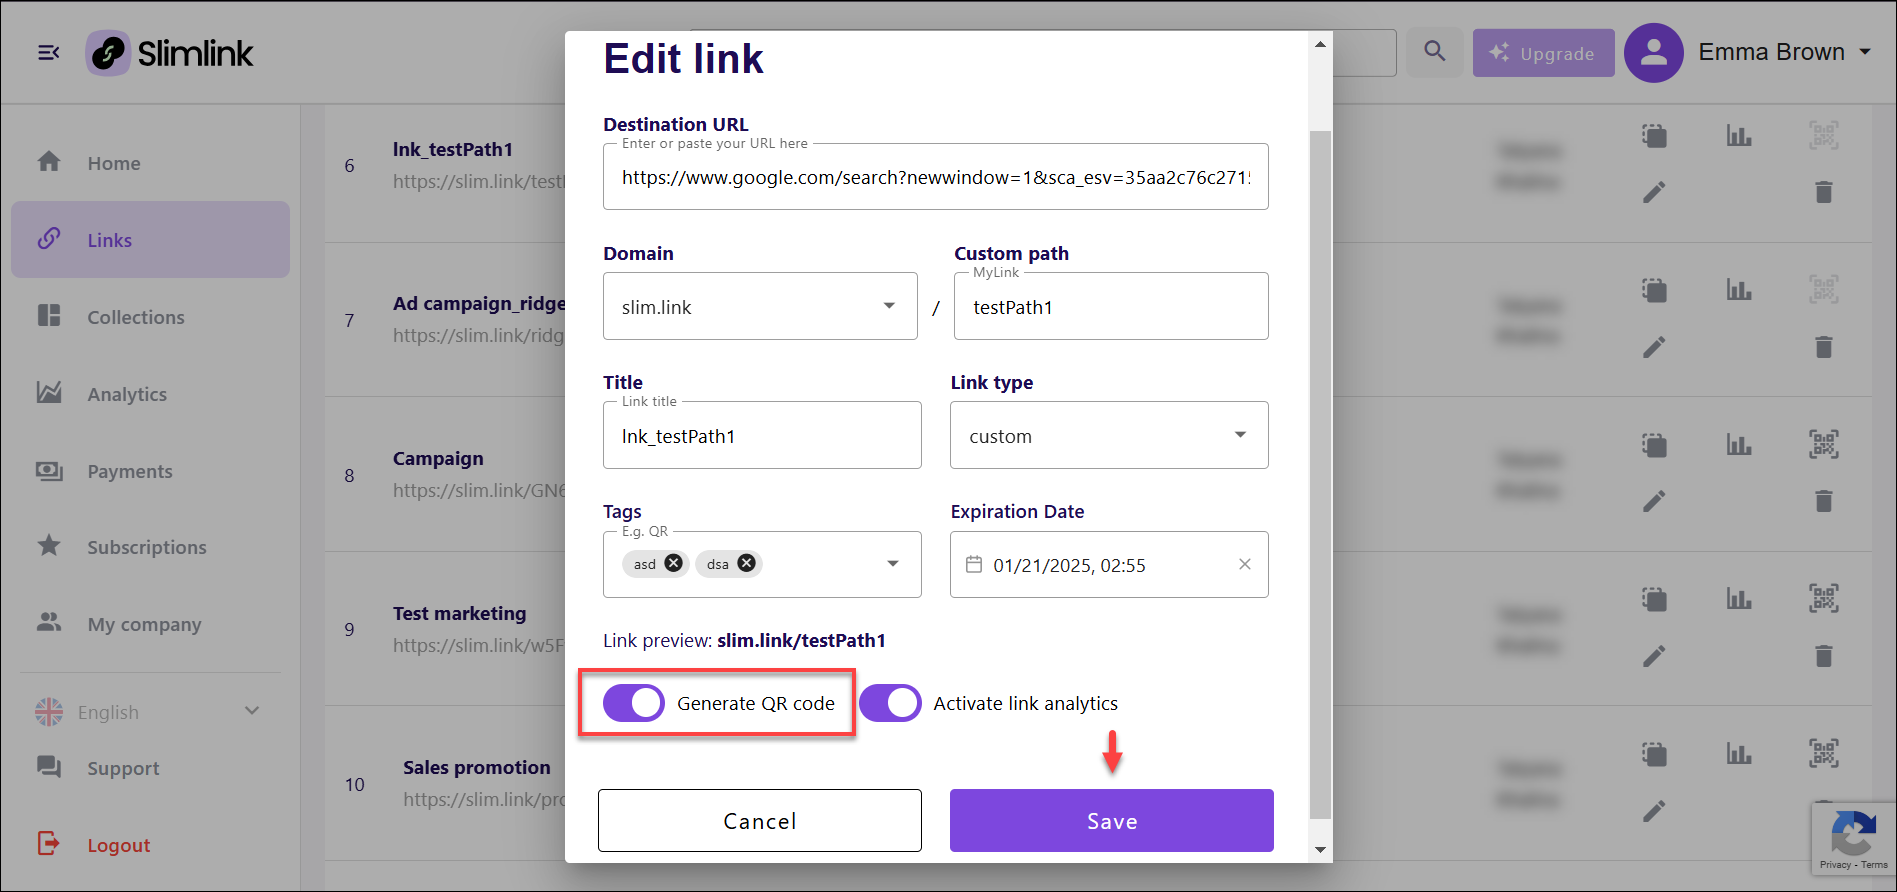The image size is (1897, 892).
Task: Open the Expiration Date calendar icon
Action: [x=974, y=565]
